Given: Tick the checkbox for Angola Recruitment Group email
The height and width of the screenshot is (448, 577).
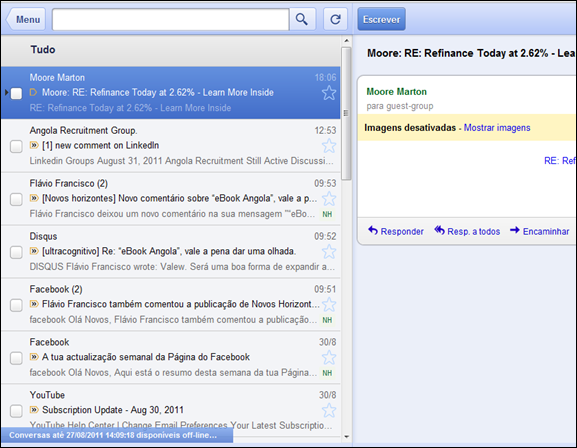Looking at the screenshot, I should click(x=16, y=147).
